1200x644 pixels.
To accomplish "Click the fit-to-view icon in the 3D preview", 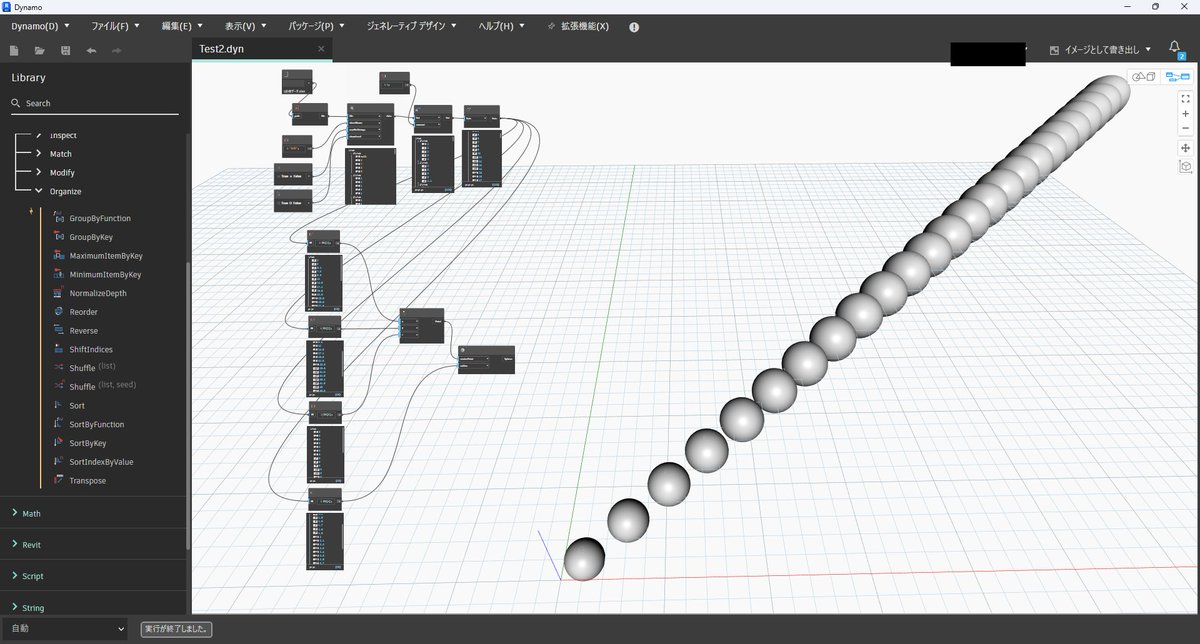I will tap(1185, 99).
